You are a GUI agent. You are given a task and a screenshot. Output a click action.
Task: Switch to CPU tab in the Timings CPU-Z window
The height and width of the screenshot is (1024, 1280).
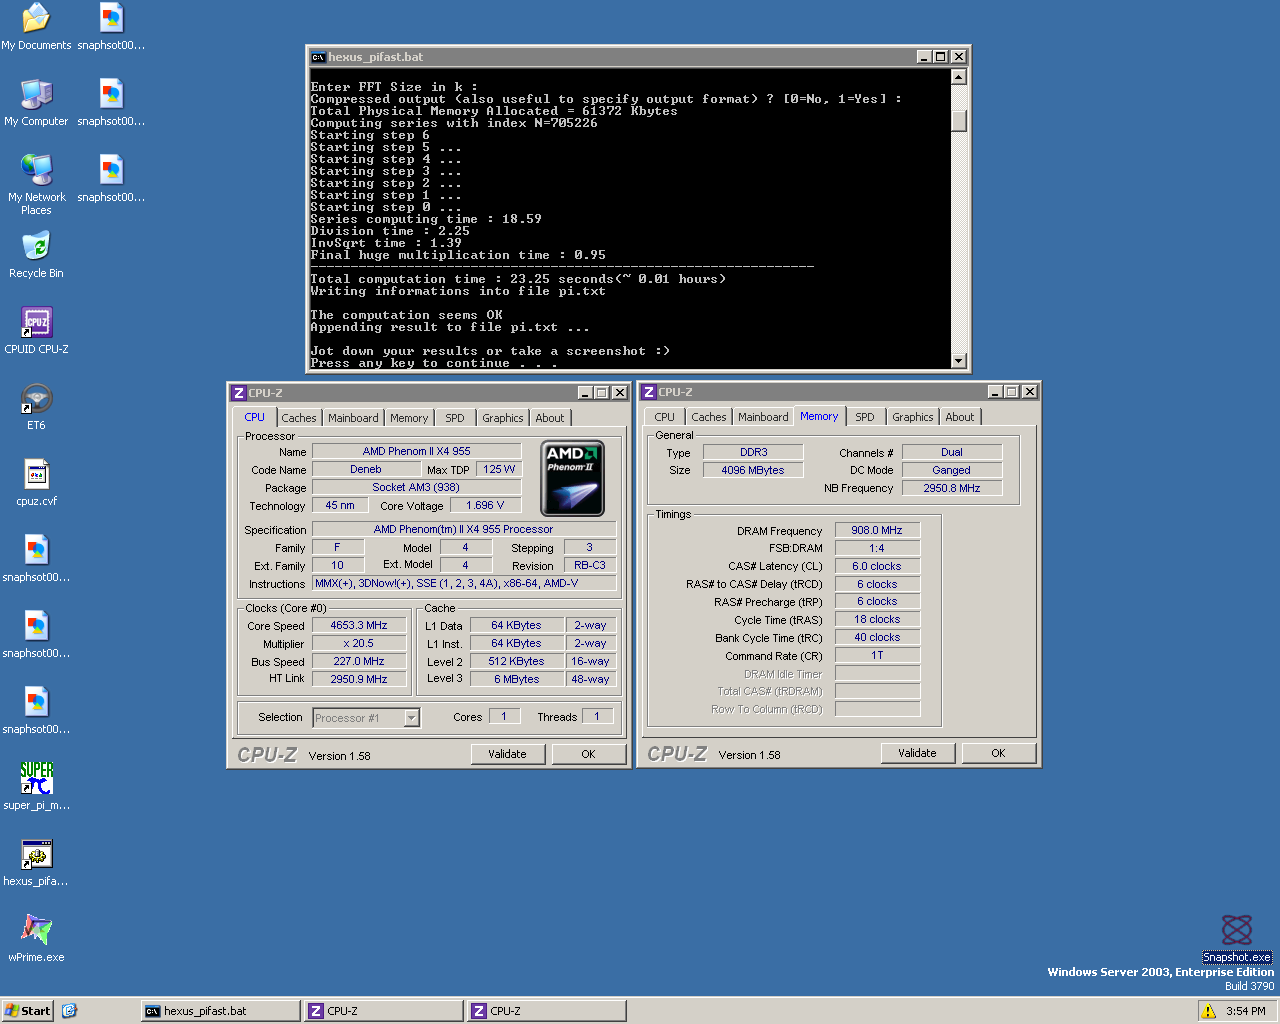coord(664,417)
